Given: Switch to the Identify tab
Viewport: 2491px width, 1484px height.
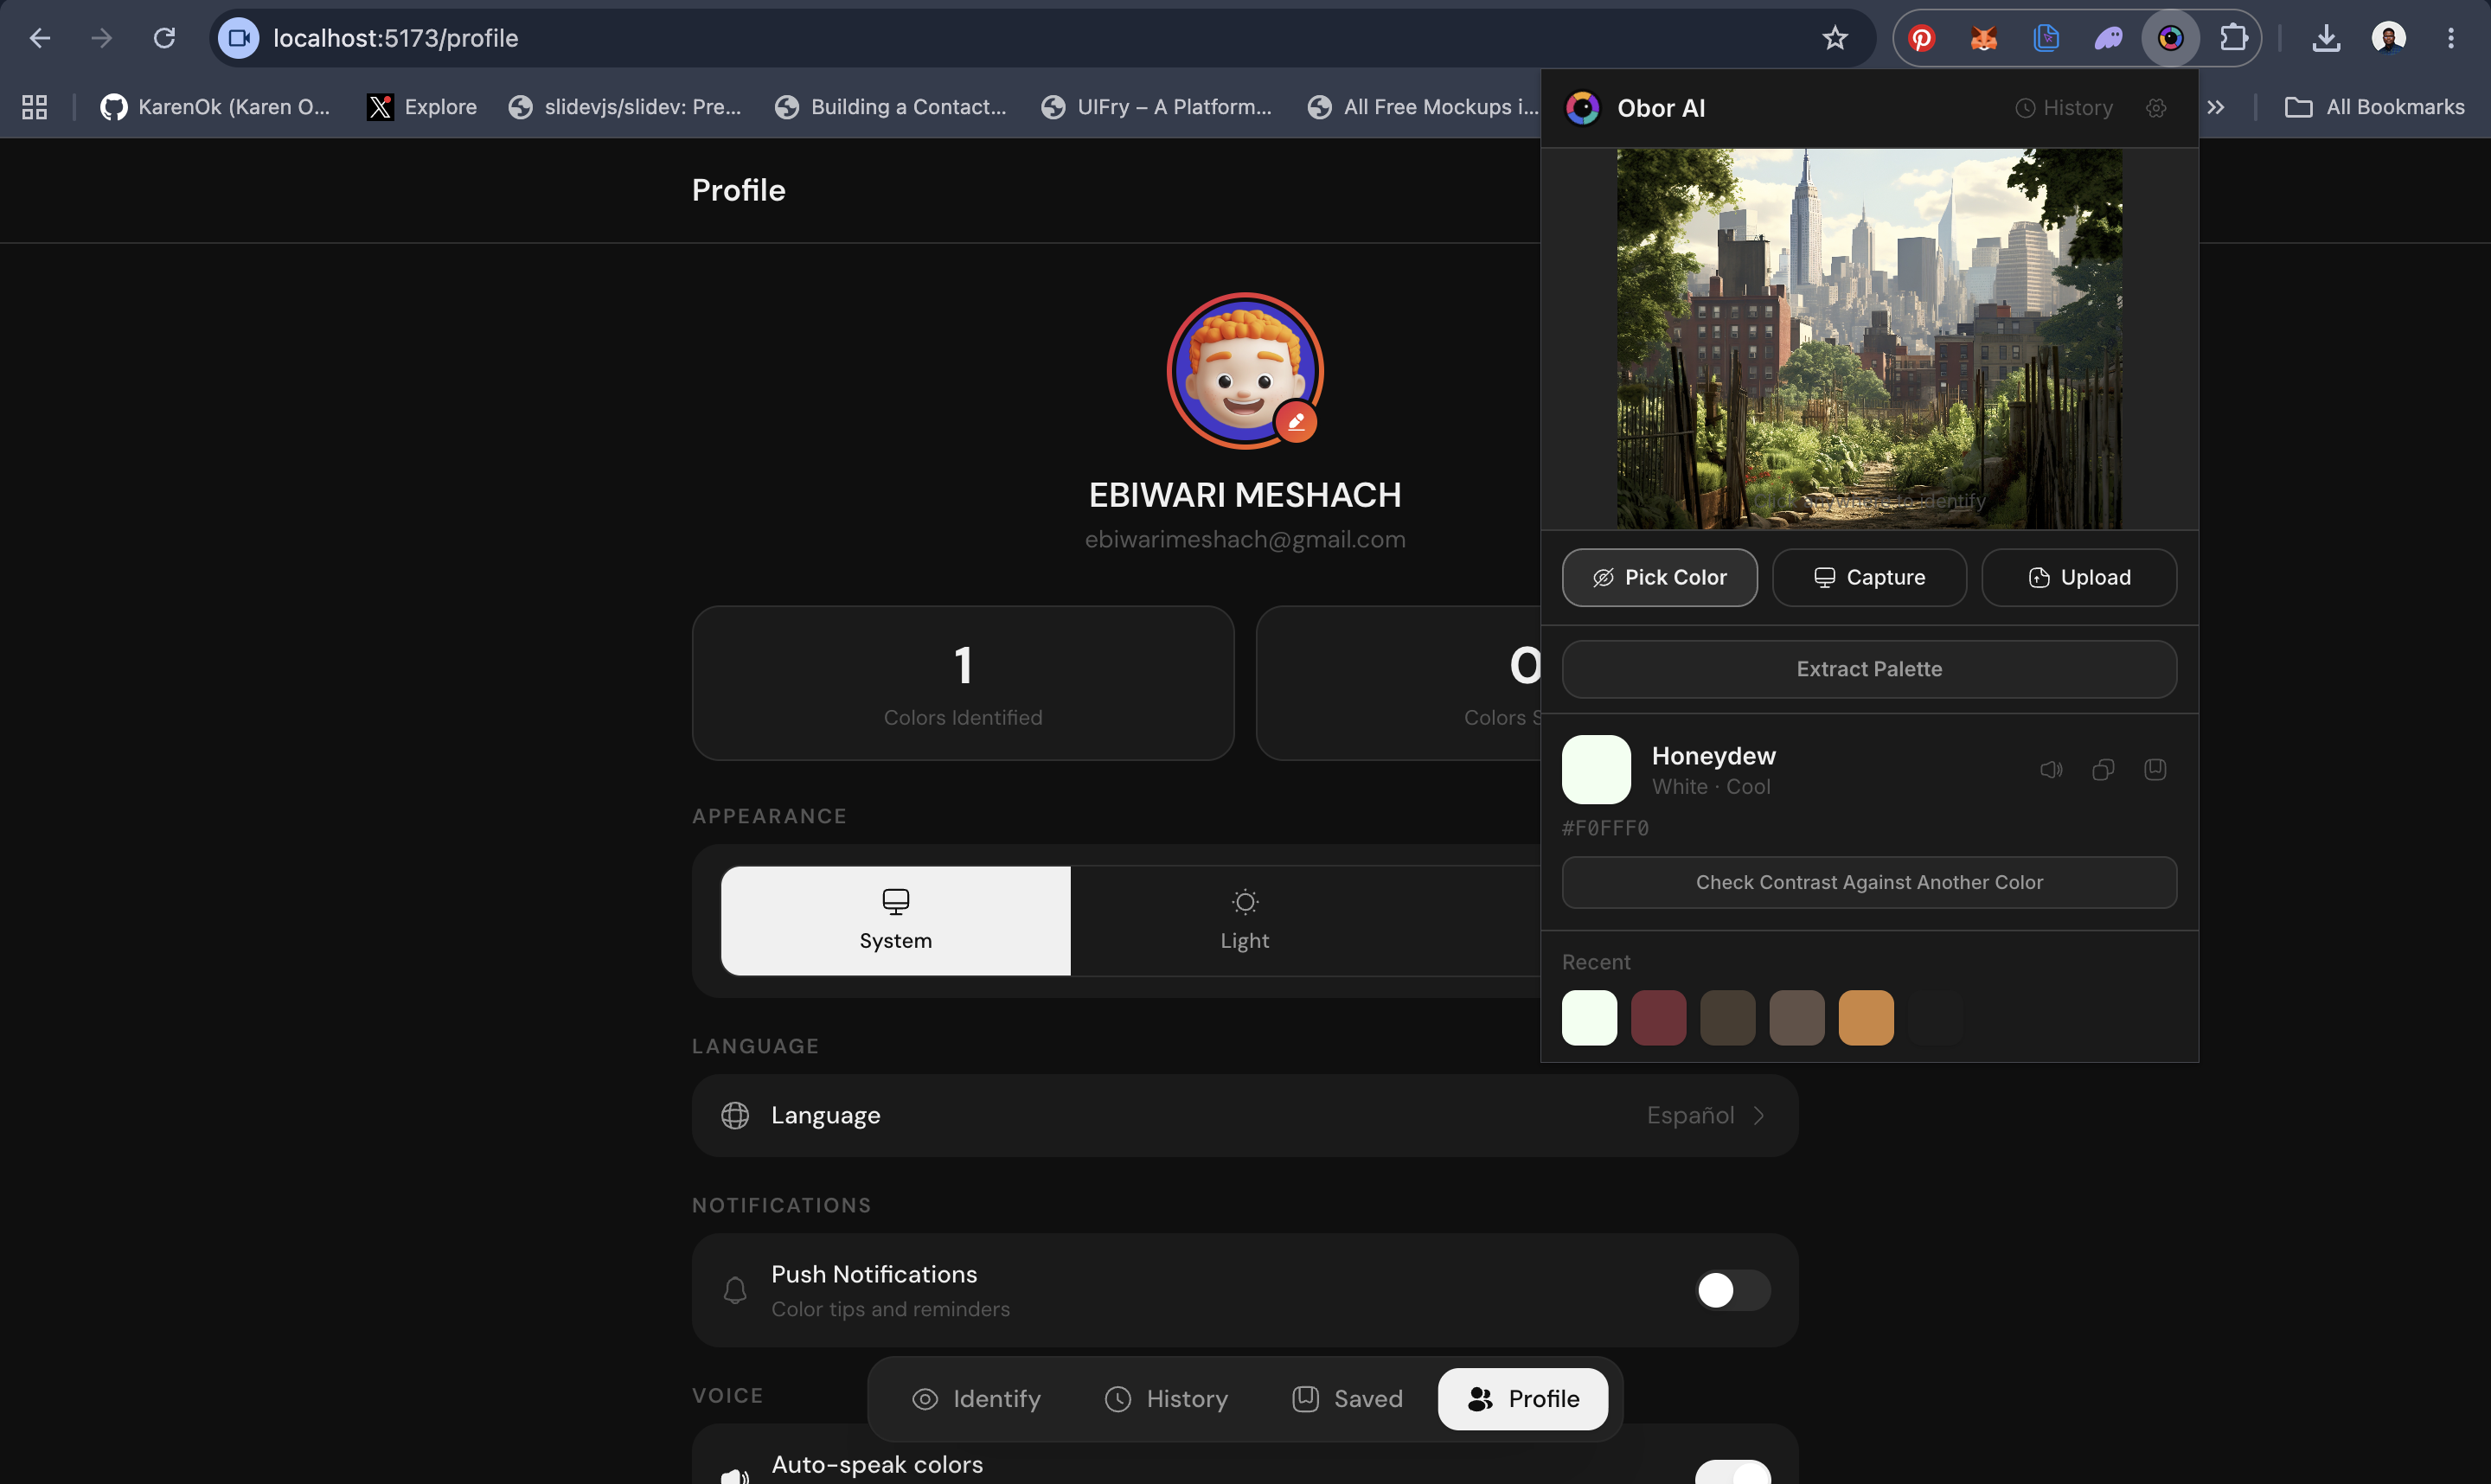Looking at the screenshot, I should point(977,1399).
